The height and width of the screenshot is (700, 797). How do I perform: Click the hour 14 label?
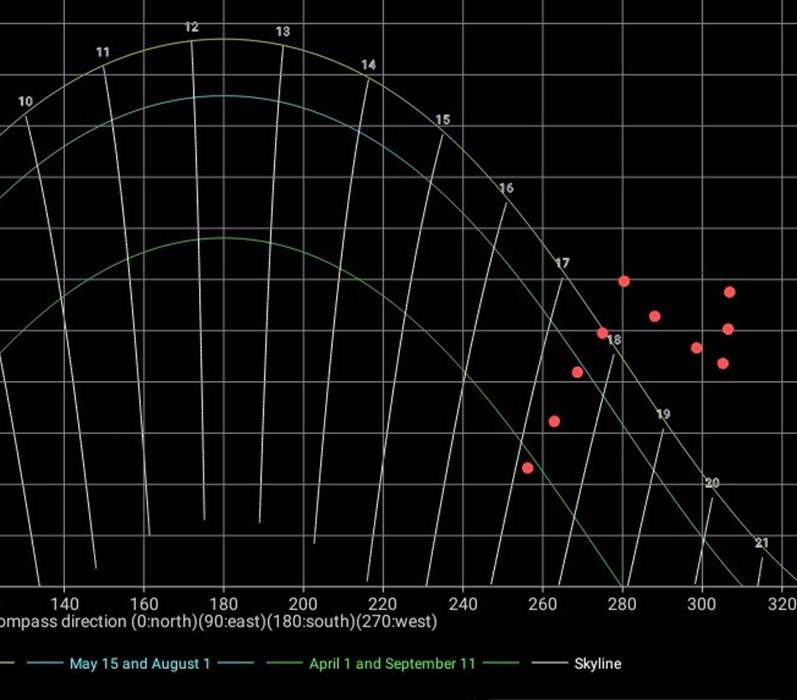[368, 65]
